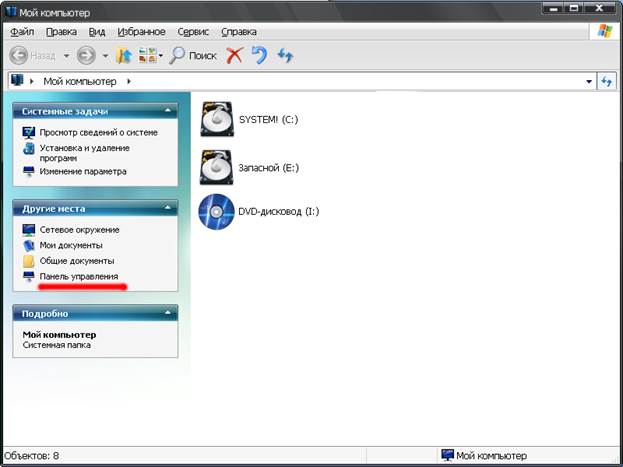Click the blue Undo arrow toolbar icon

tap(259, 55)
